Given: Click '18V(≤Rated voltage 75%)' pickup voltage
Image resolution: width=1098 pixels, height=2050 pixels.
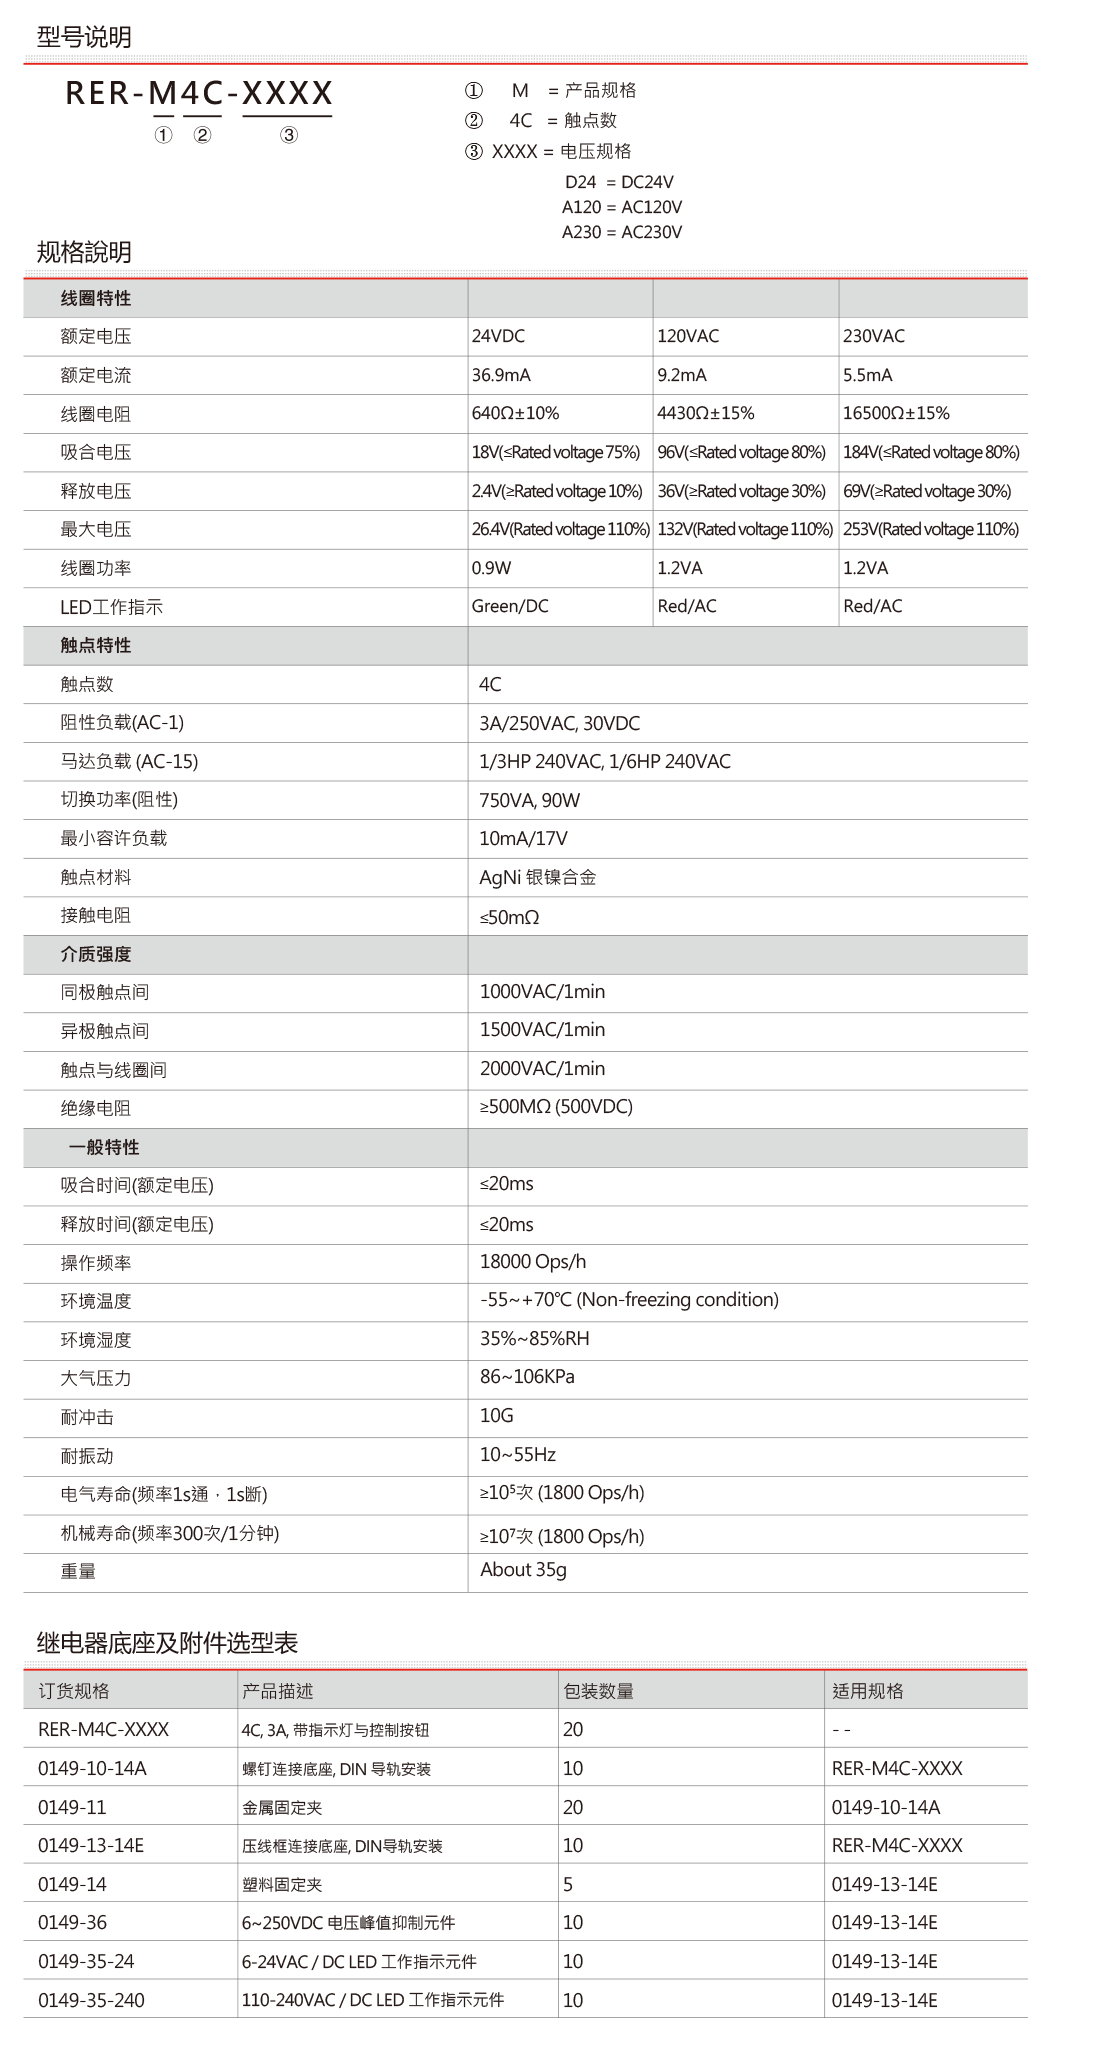Looking at the screenshot, I should point(556,452).
